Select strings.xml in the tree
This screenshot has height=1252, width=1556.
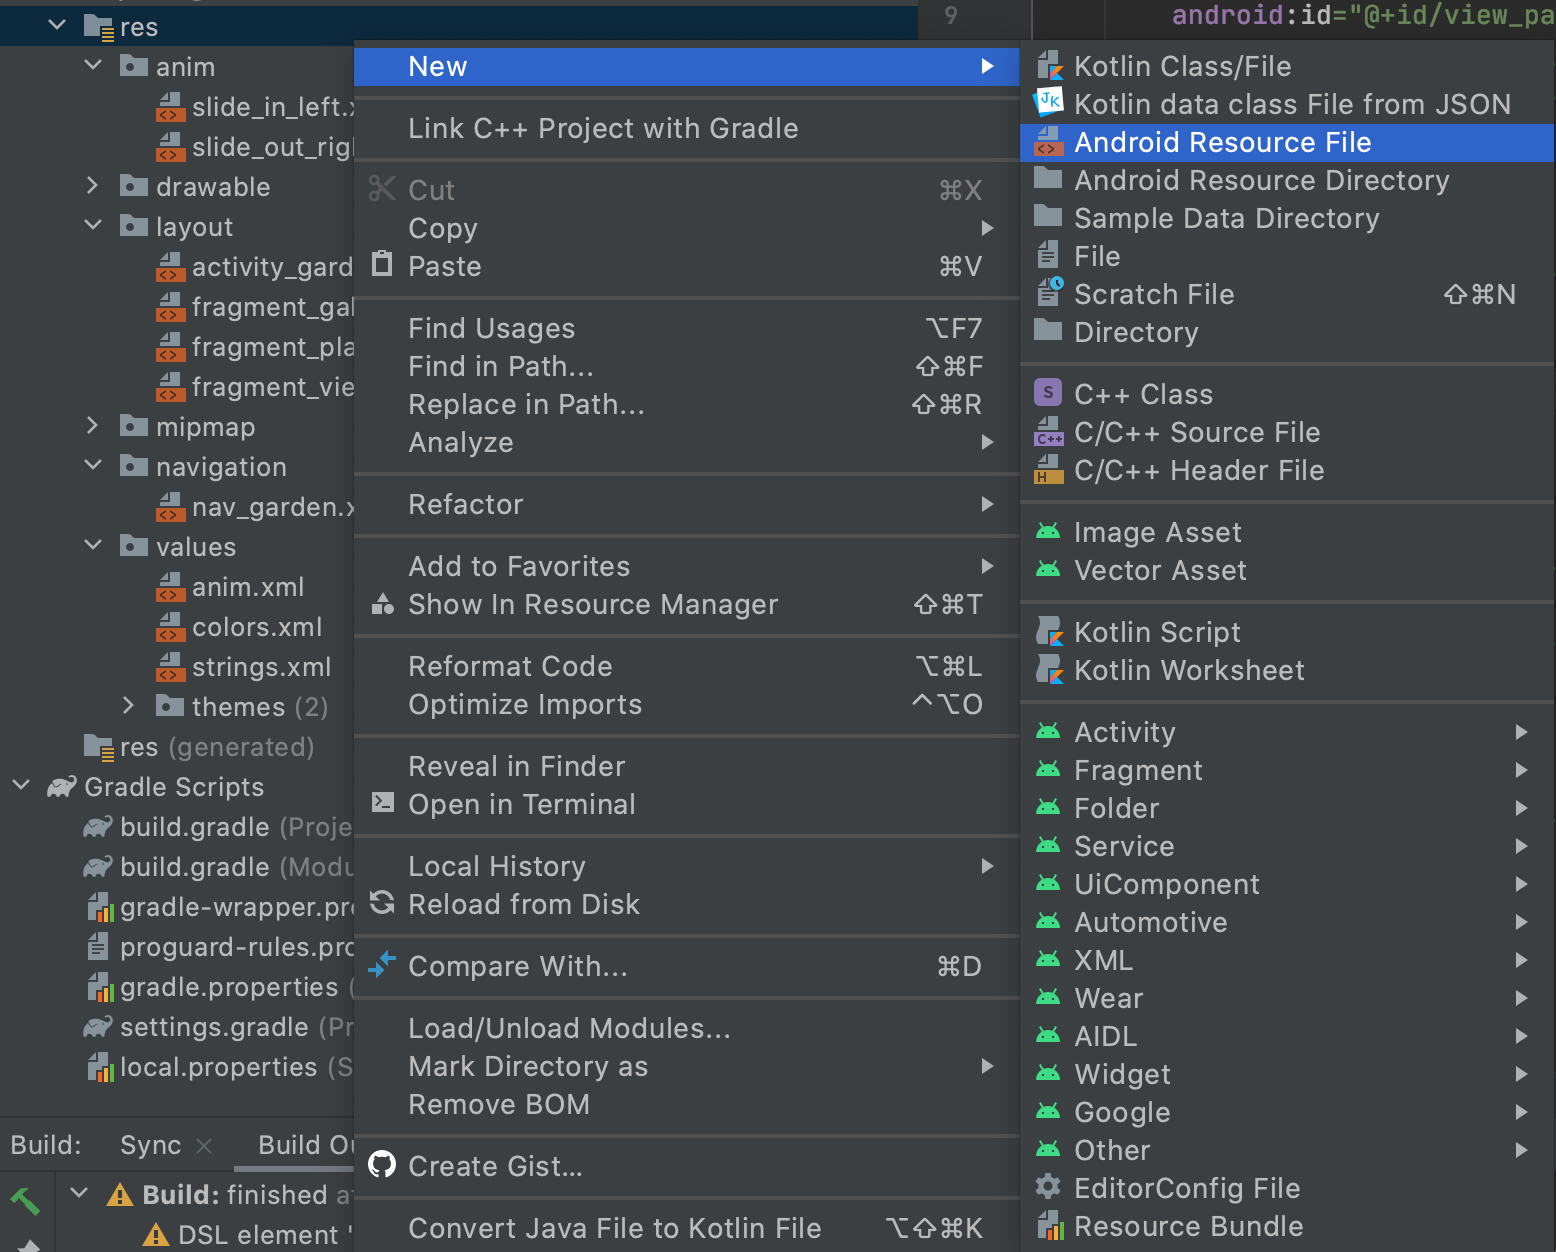261,667
